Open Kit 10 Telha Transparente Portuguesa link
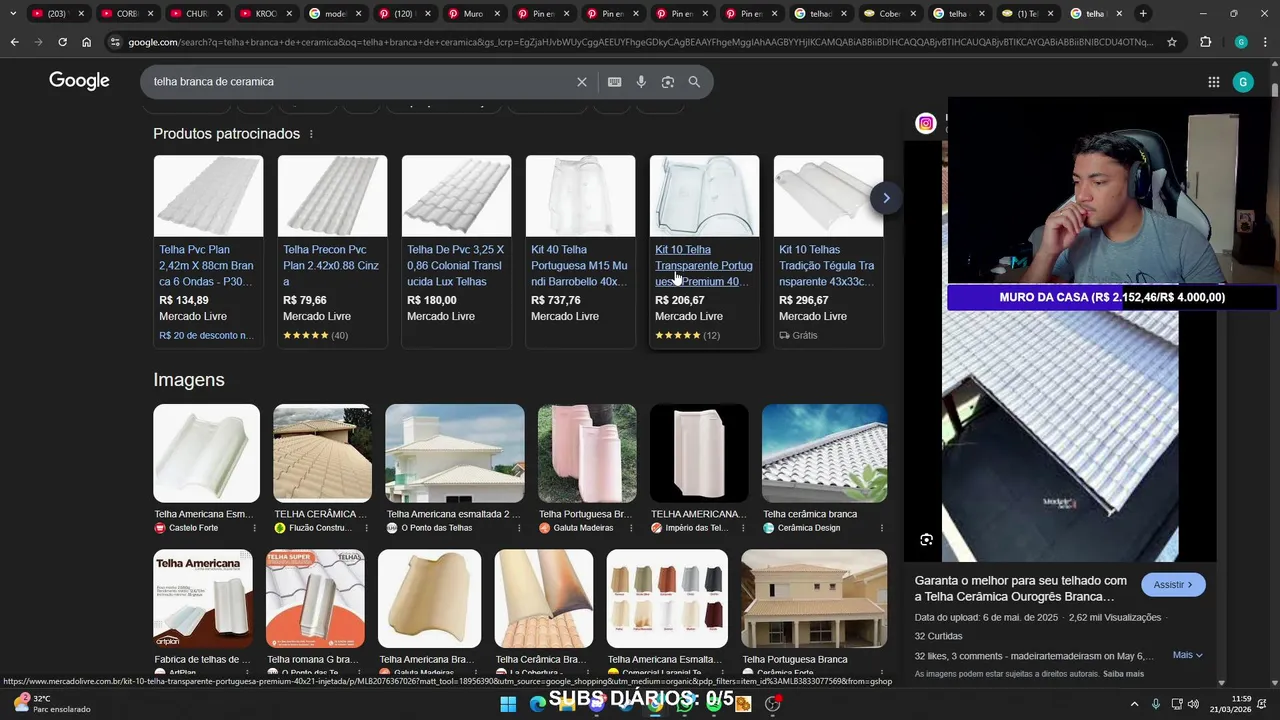Screen dimensions: 1280x720 click(703, 266)
